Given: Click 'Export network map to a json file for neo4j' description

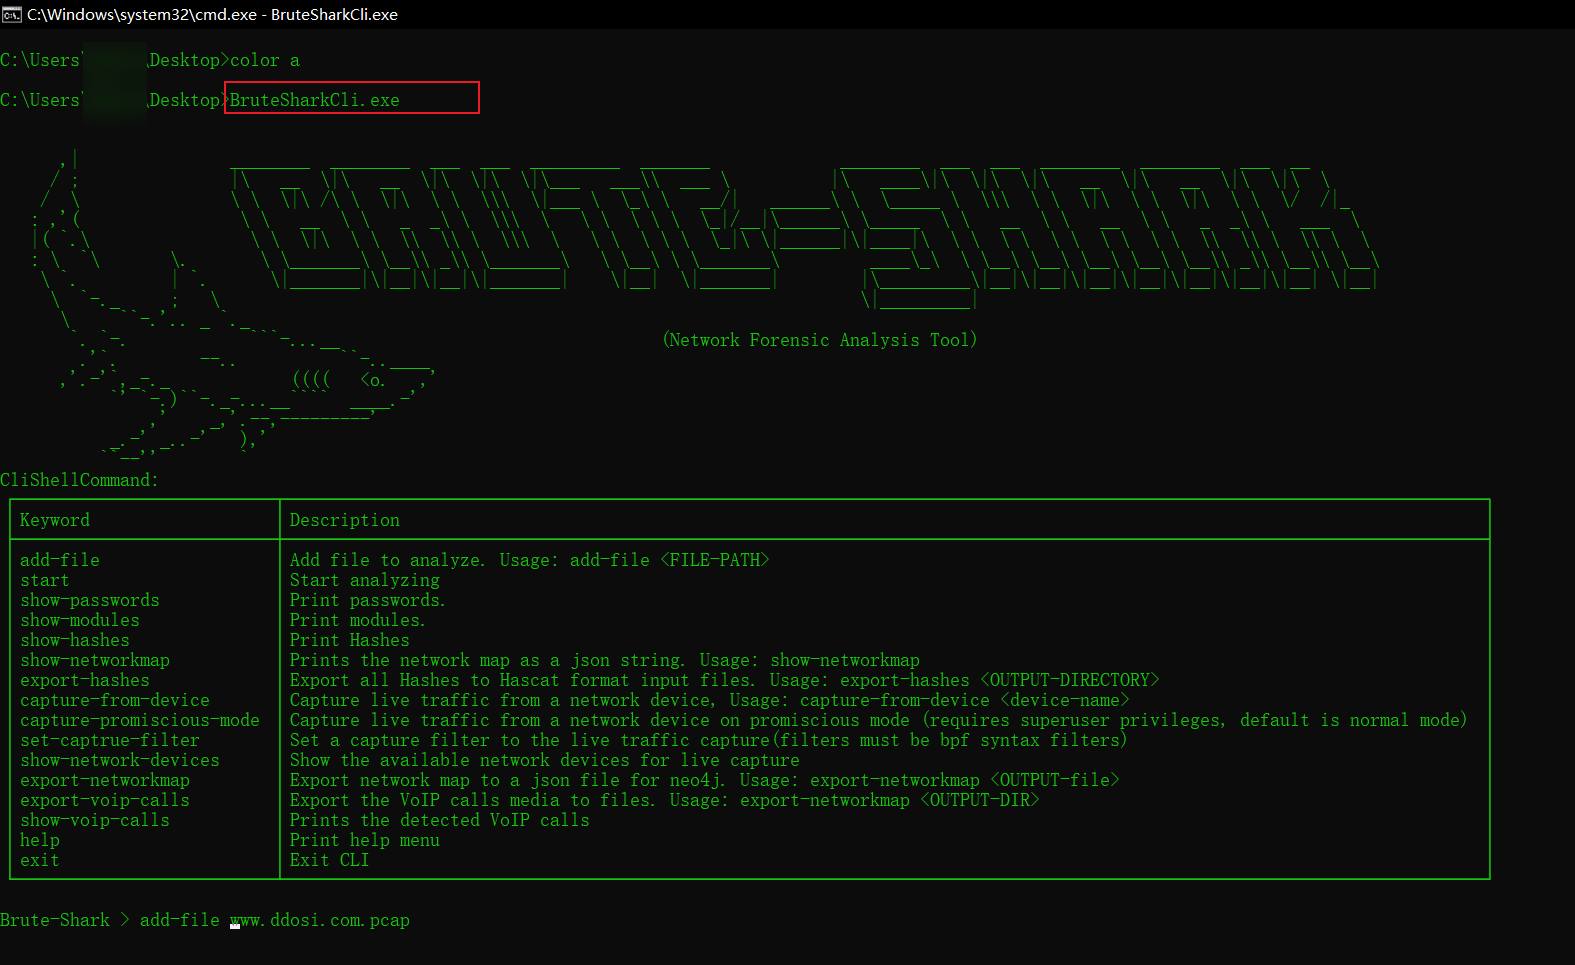Looking at the screenshot, I should pyautogui.click(x=705, y=780).
